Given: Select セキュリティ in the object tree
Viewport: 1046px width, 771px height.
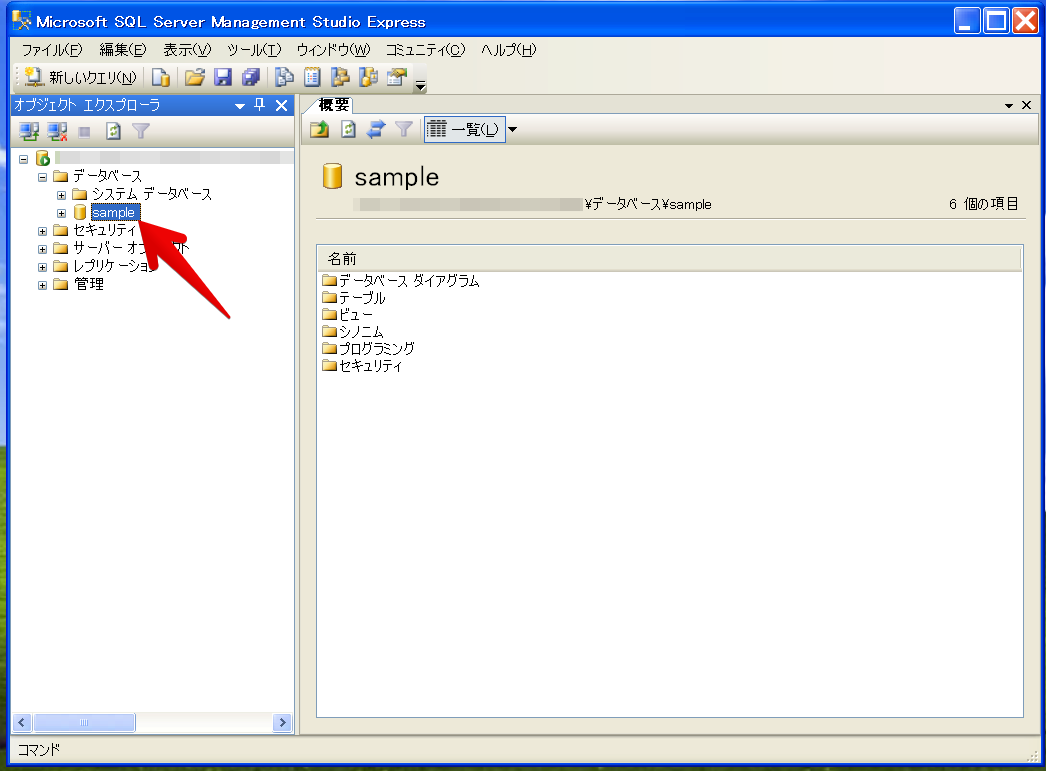Looking at the screenshot, I should [105, 230].
